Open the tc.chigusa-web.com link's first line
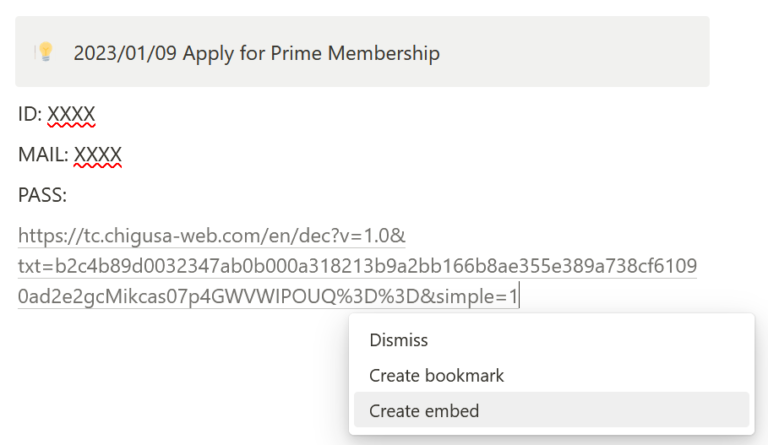The height and width of the screenshot is (445, 768). click(211, 236)
